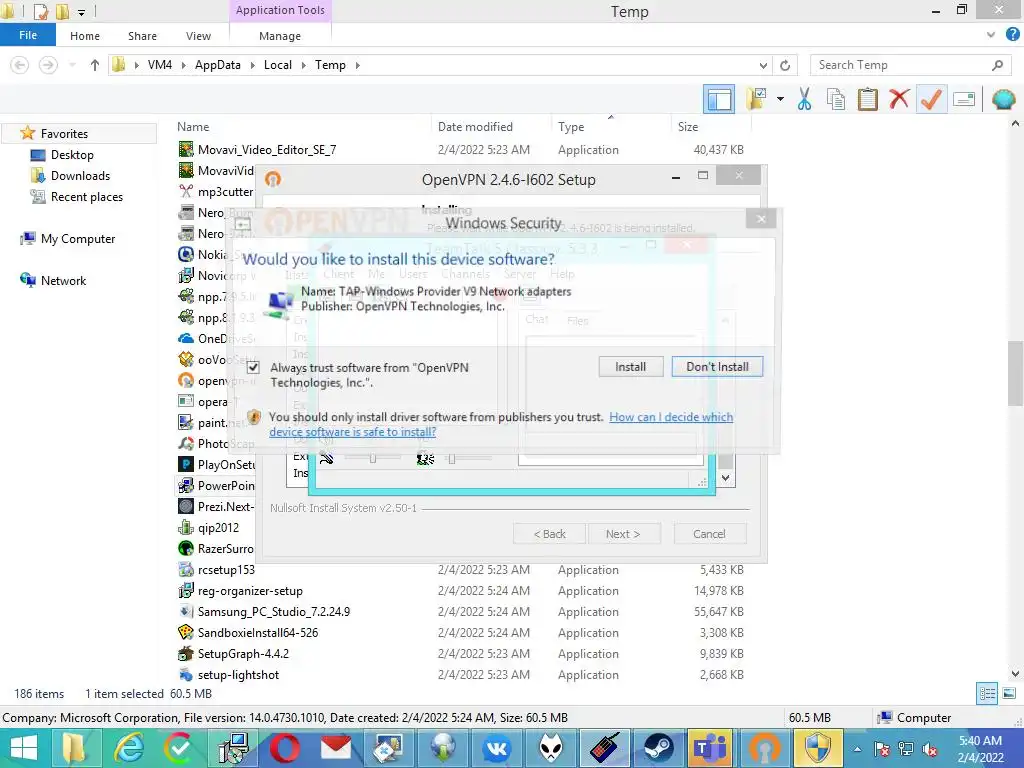Open Desktop in Favorites
The height and width of the screenshot is (768, 1024).
pos(72,155)
